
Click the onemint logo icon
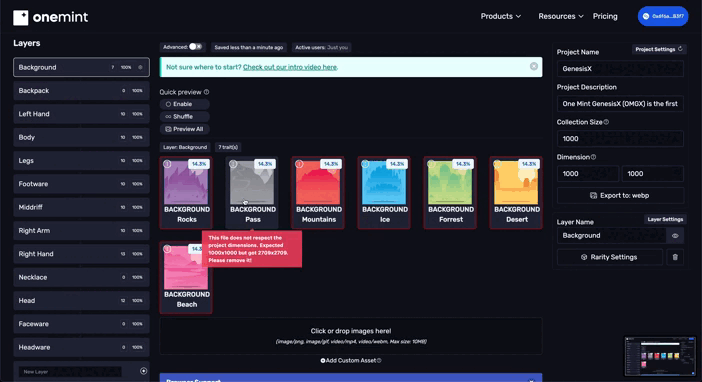(21, 17)
